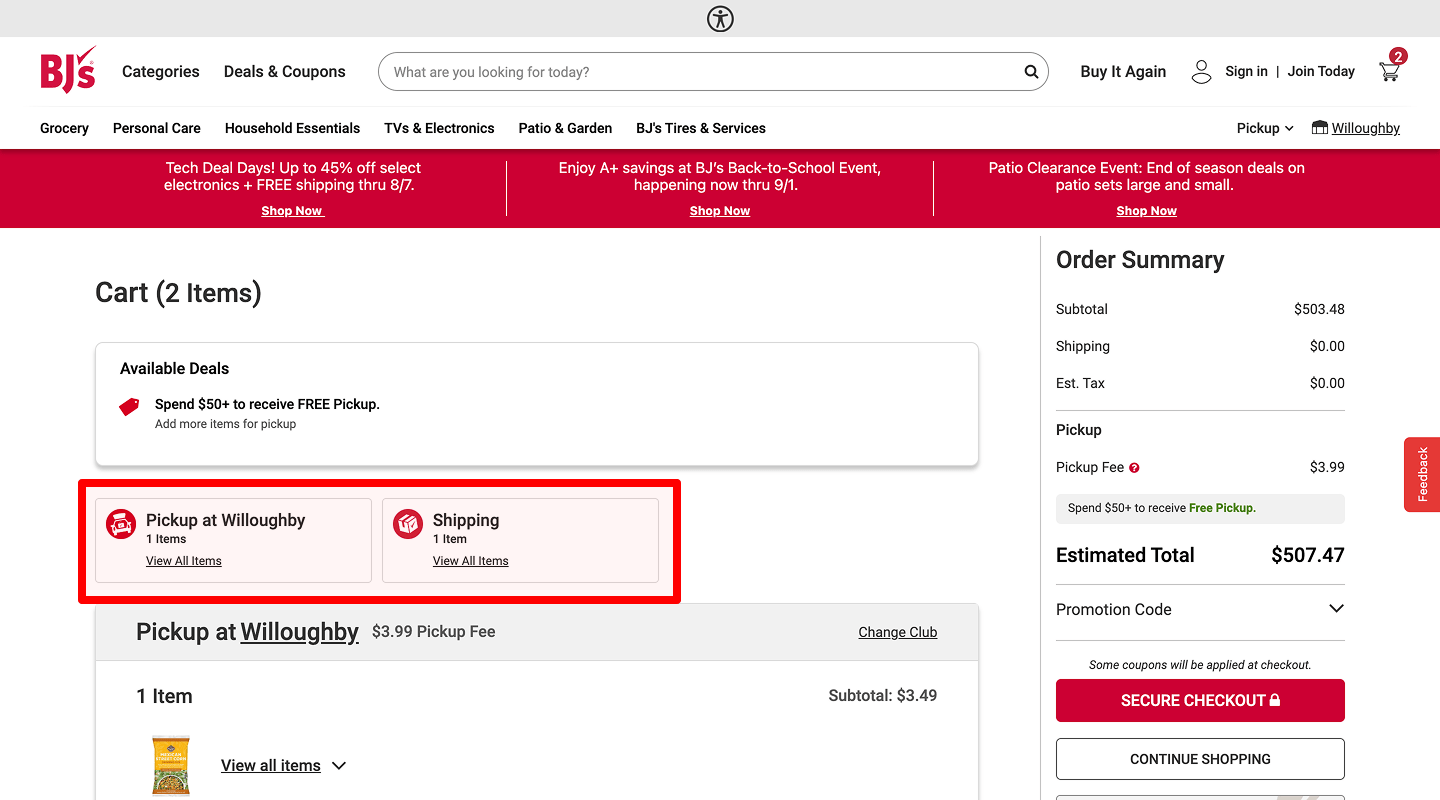Click the account person icon
The width and height of the screenshot is (1440, 800).
tap(1200, 71)
